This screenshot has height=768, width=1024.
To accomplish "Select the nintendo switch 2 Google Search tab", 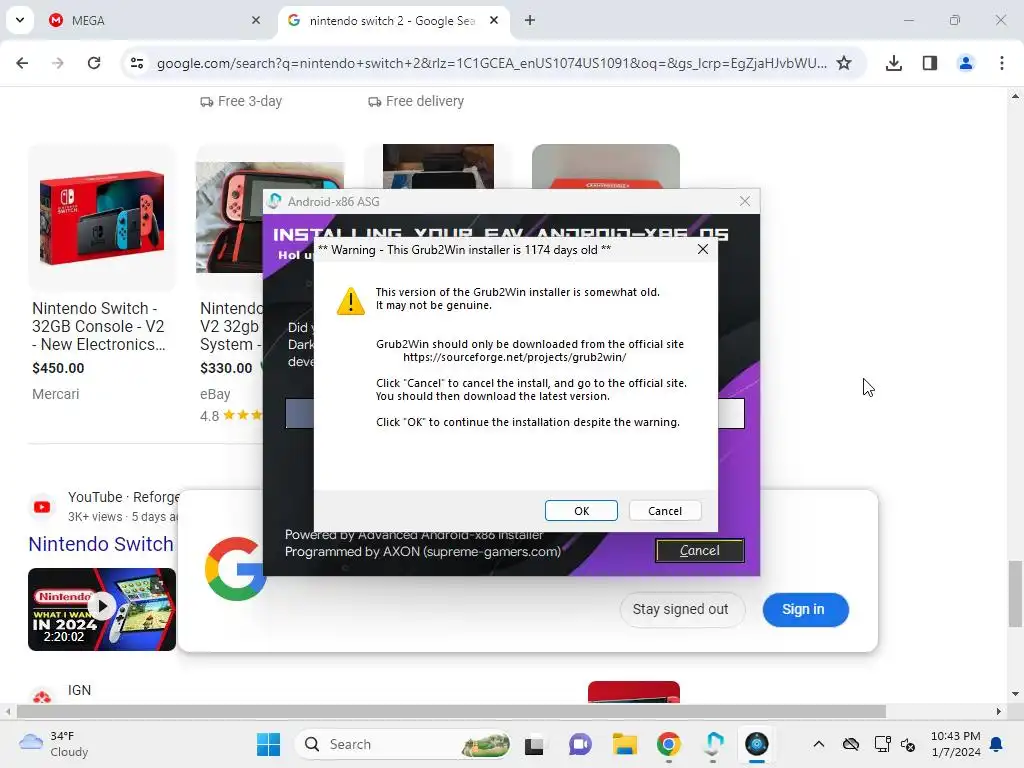I will pyautogui.click(x=392, y=20).
